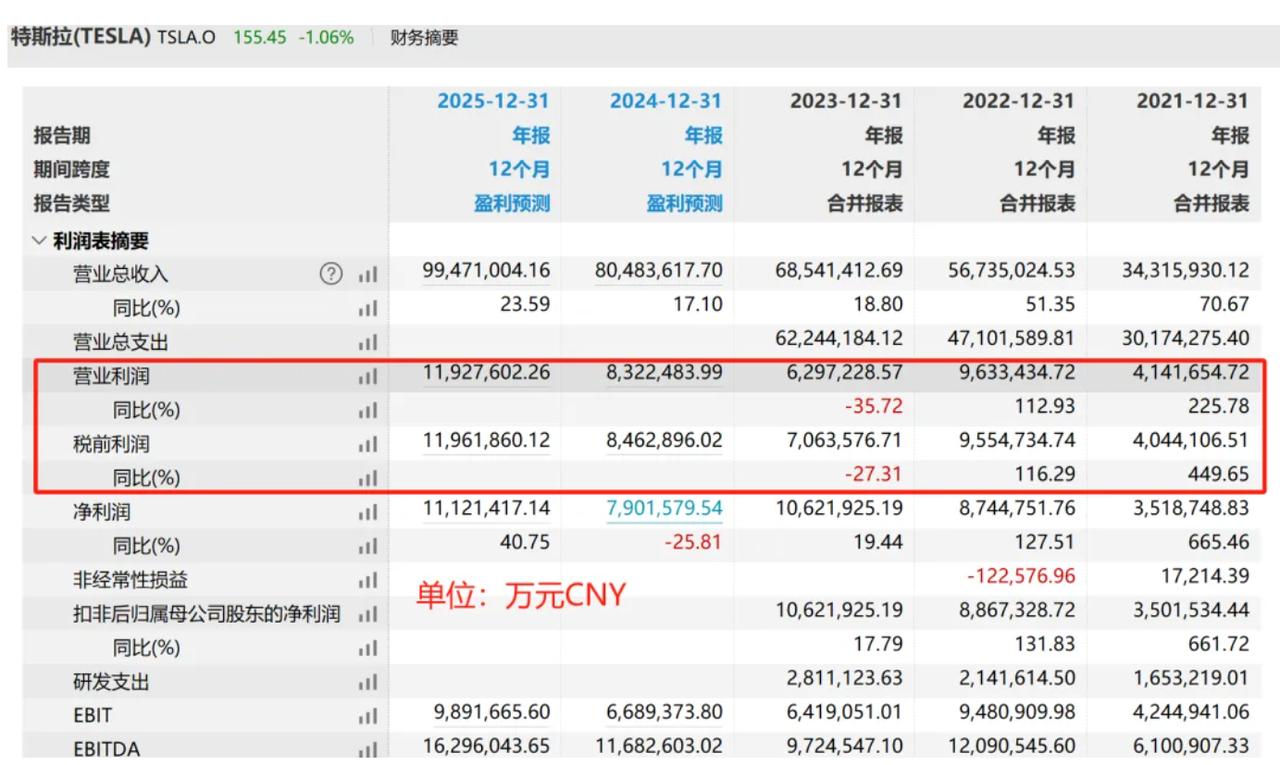This screenshot has height=765, width=1280.
Task: Open chart icon for 营业总收入 row
Action: 368,274
